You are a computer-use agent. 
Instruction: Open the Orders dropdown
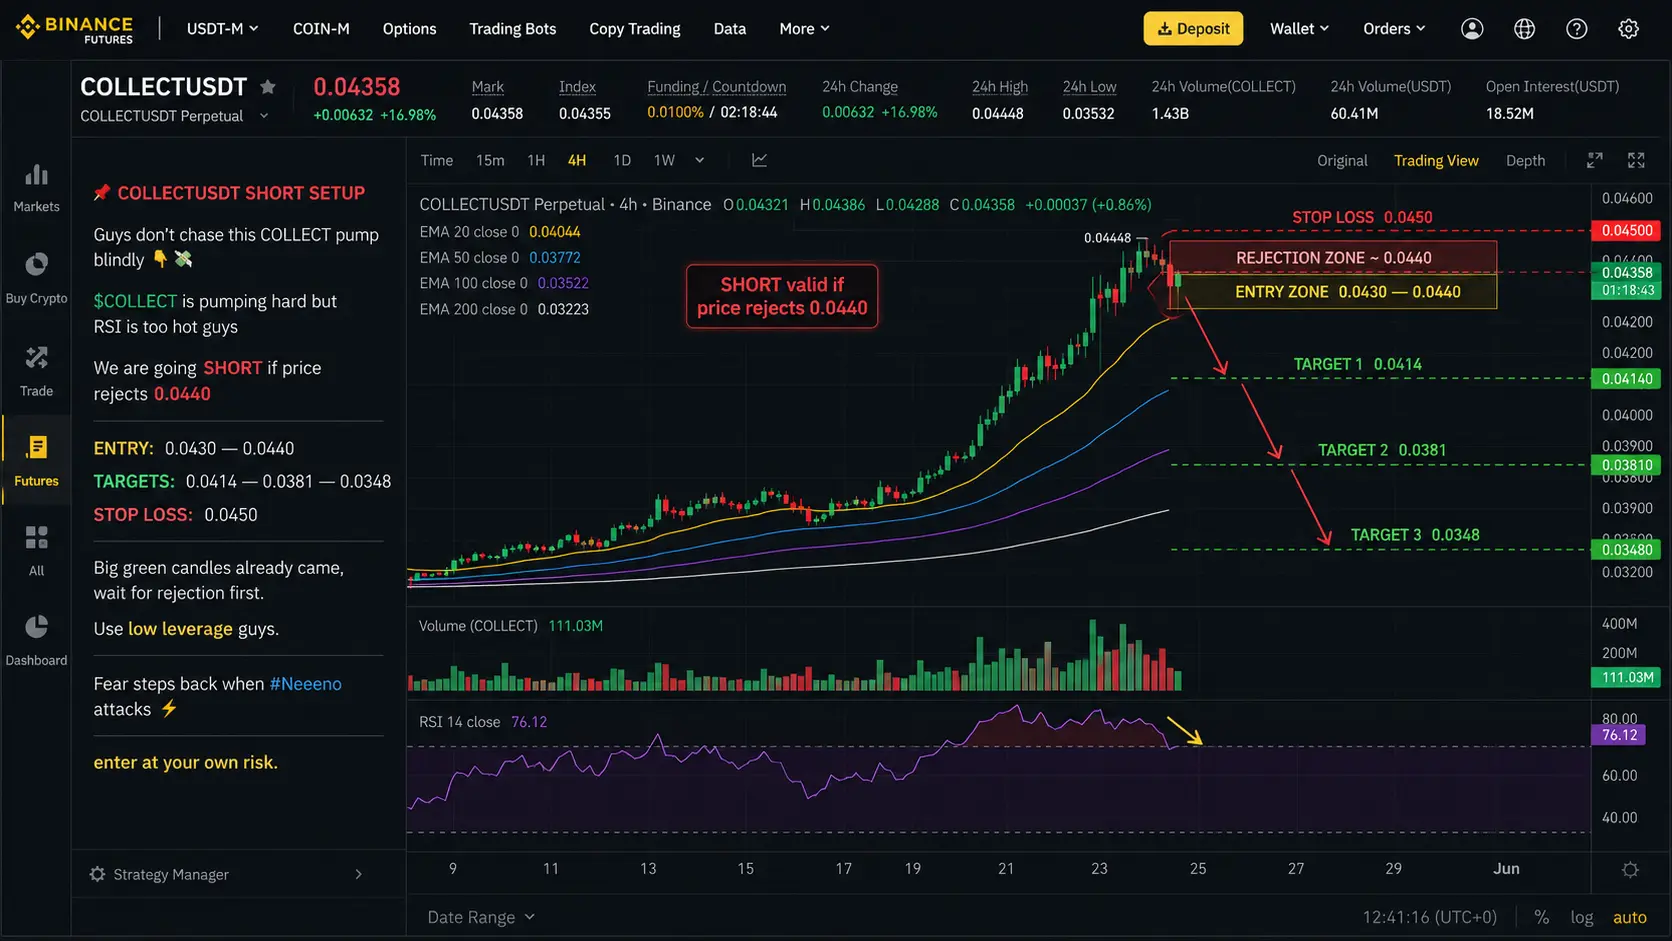point(1394,29)
